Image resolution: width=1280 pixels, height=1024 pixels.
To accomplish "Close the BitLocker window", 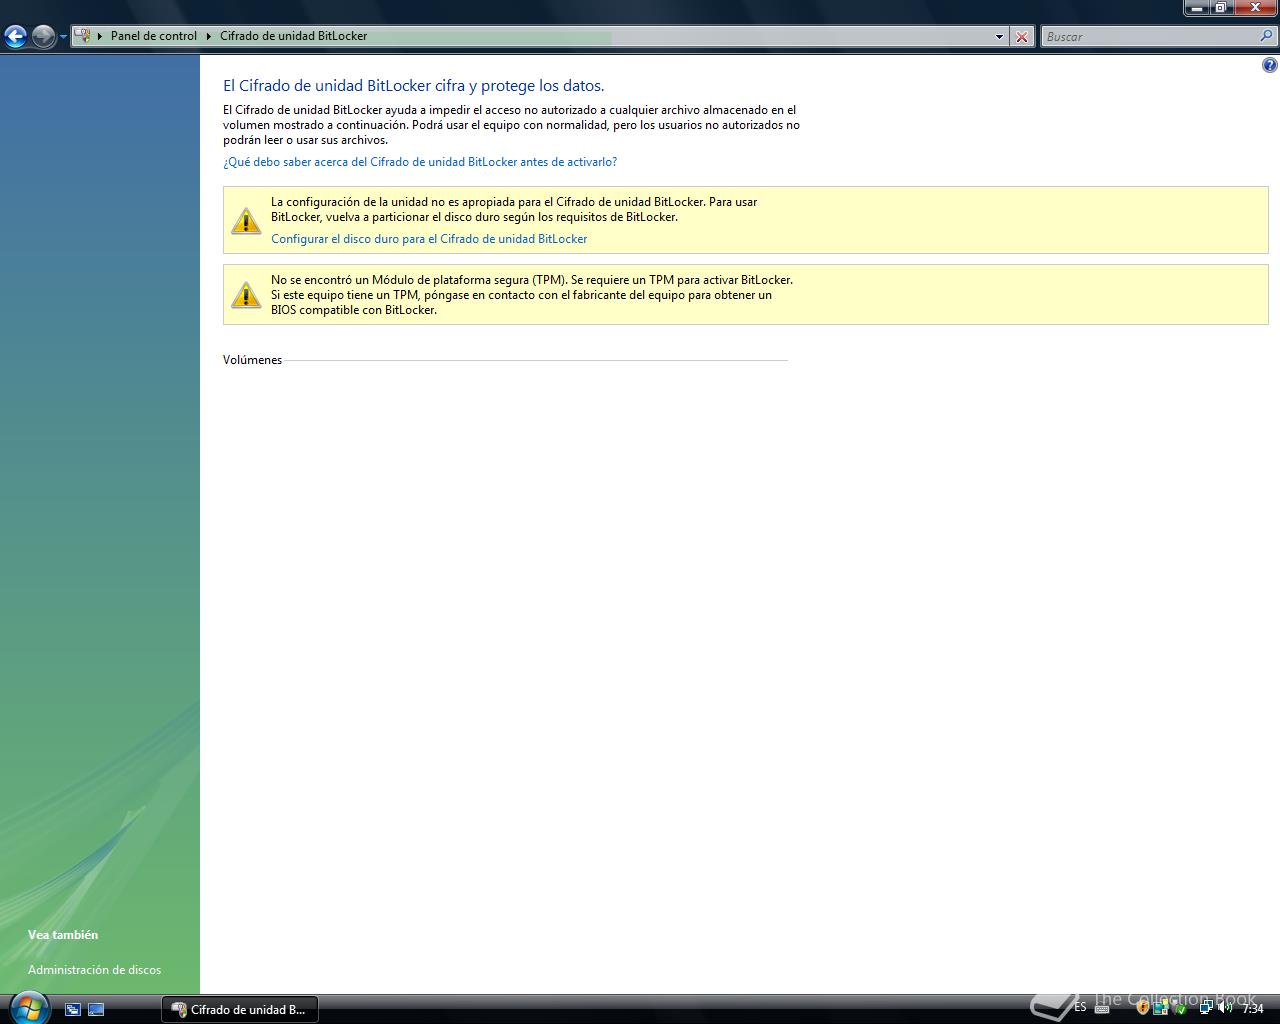I will pos(1255,8).
